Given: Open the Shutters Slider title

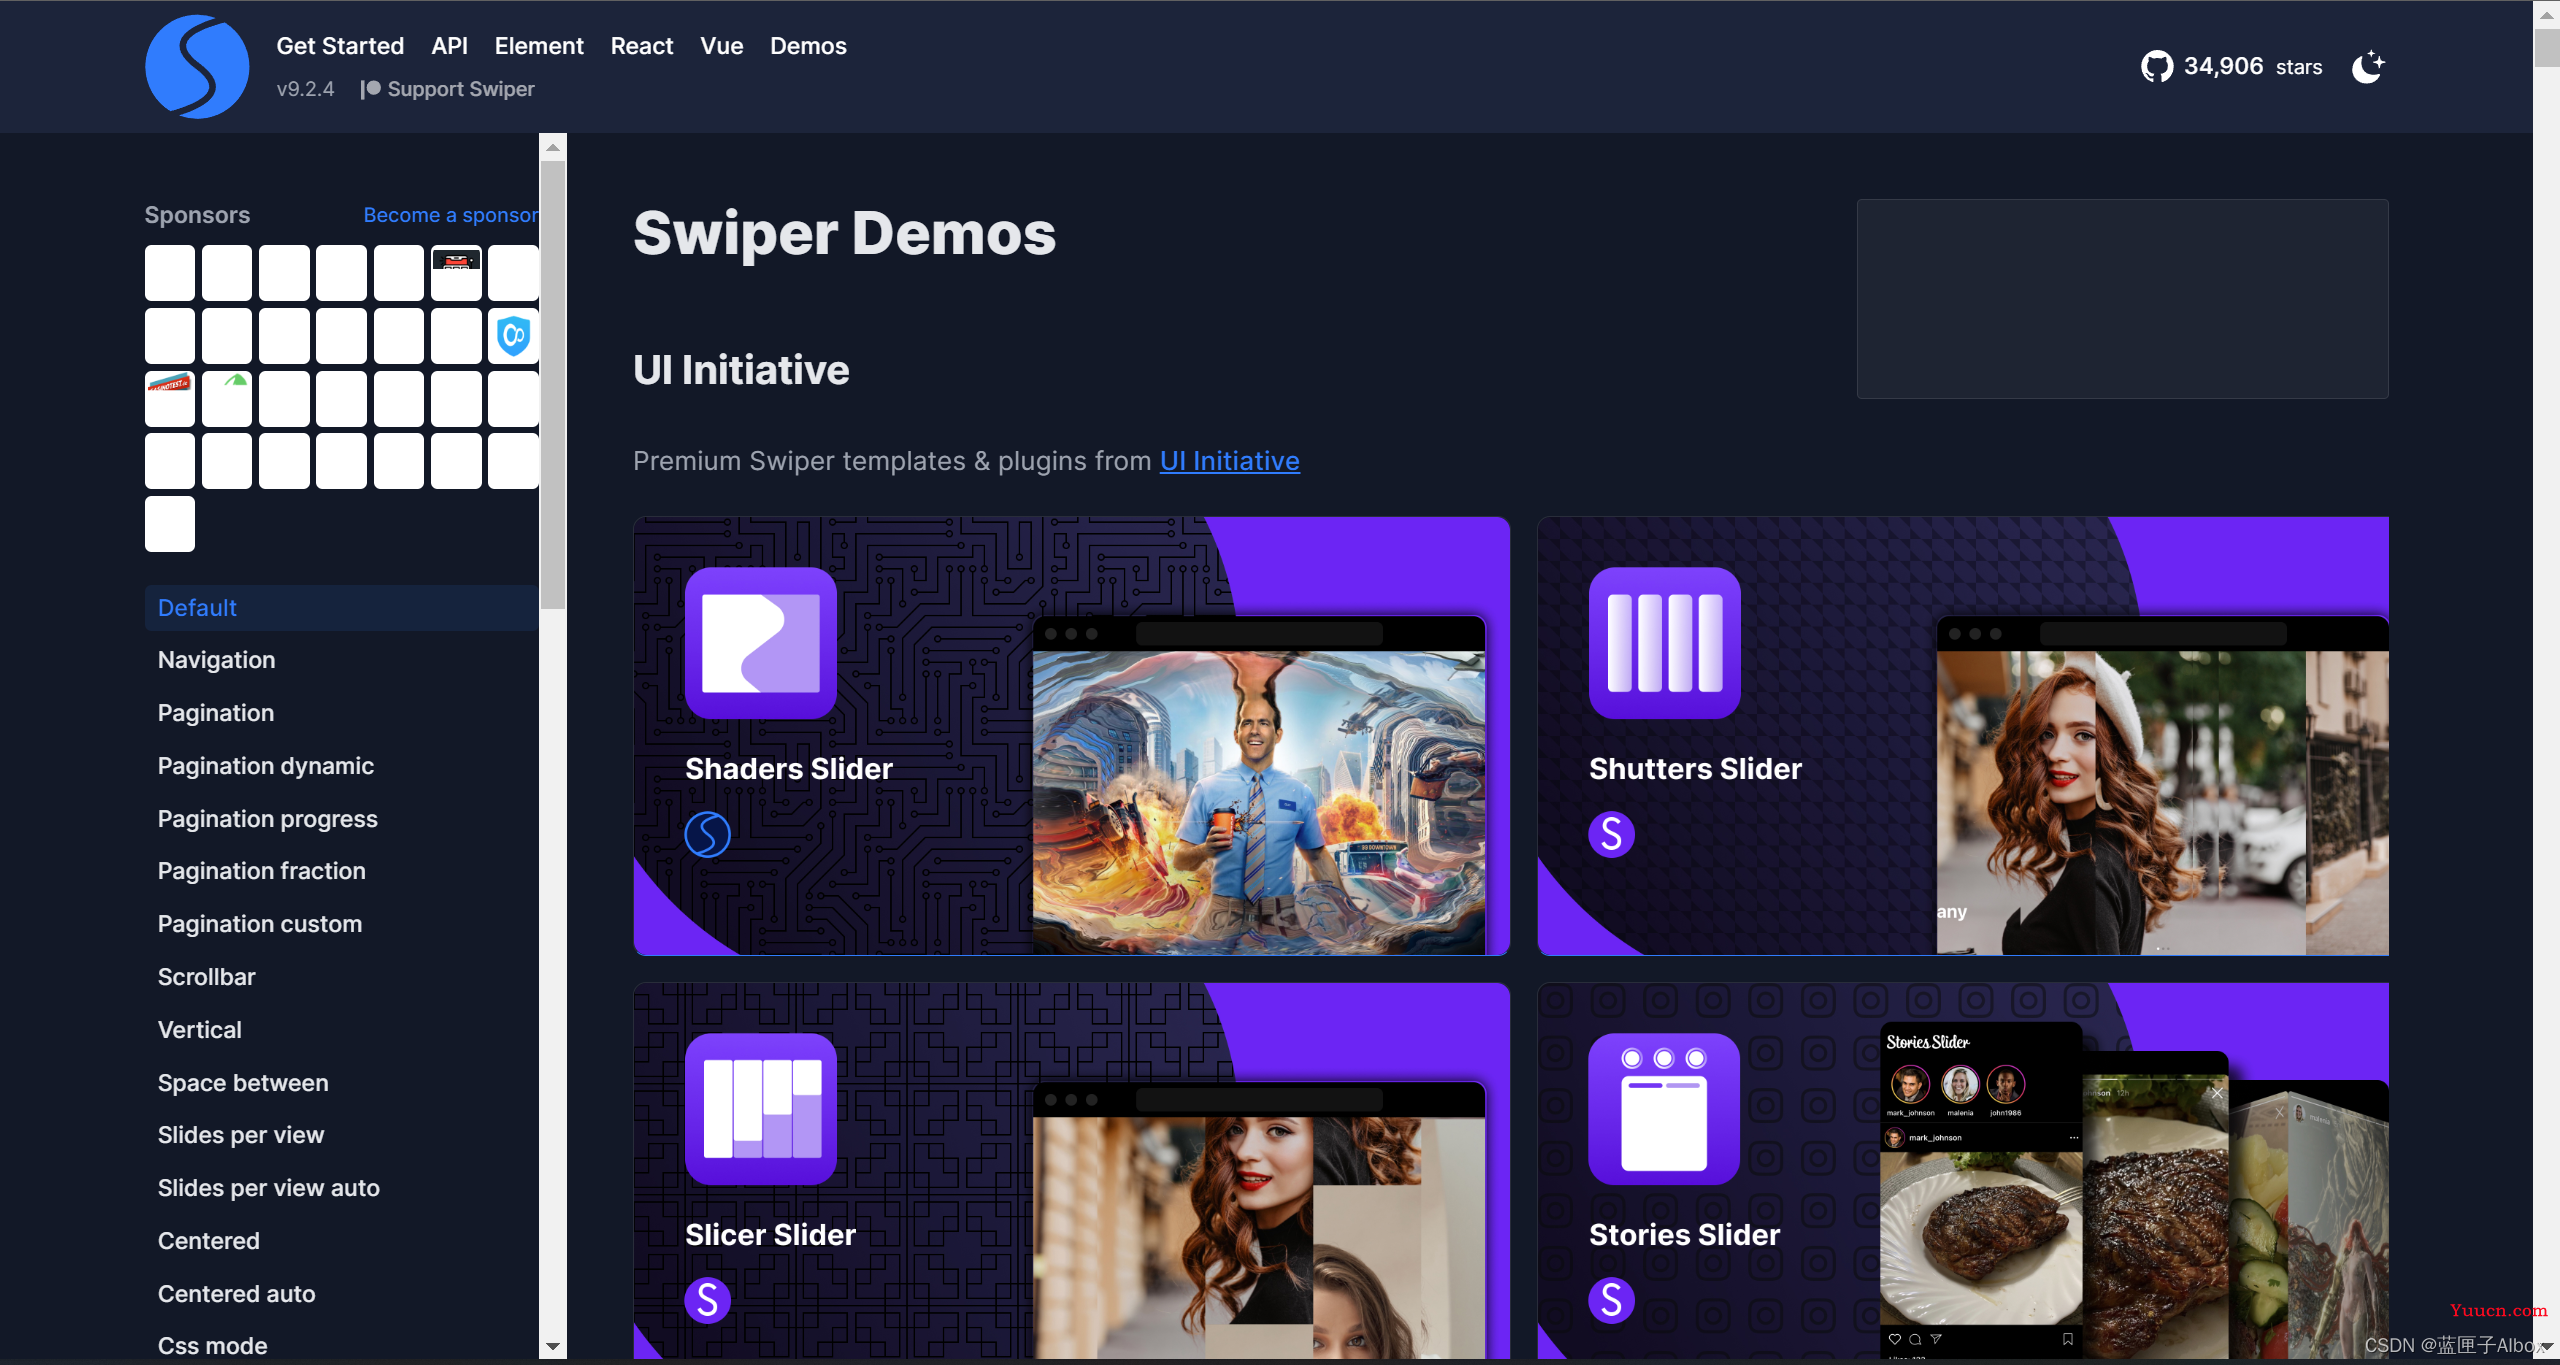Looking at the screenshot, I should tap(1696, 769).
